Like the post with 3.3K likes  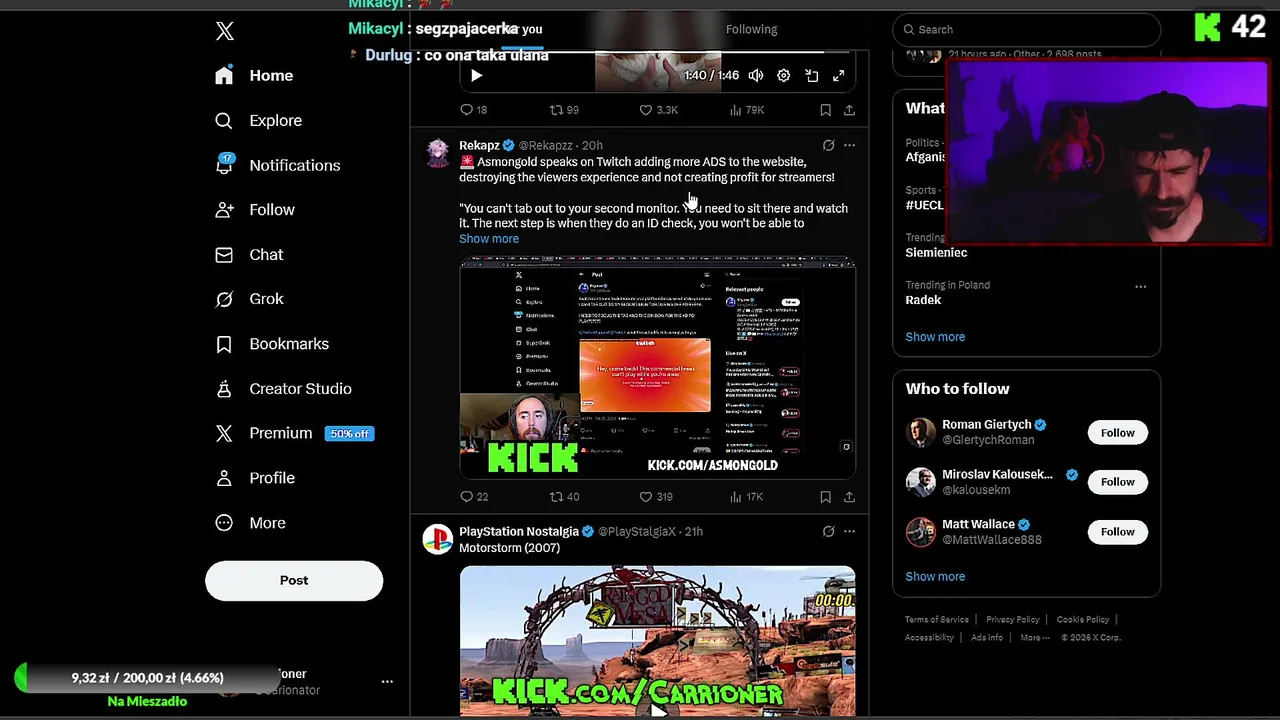[x=658, y=110]
